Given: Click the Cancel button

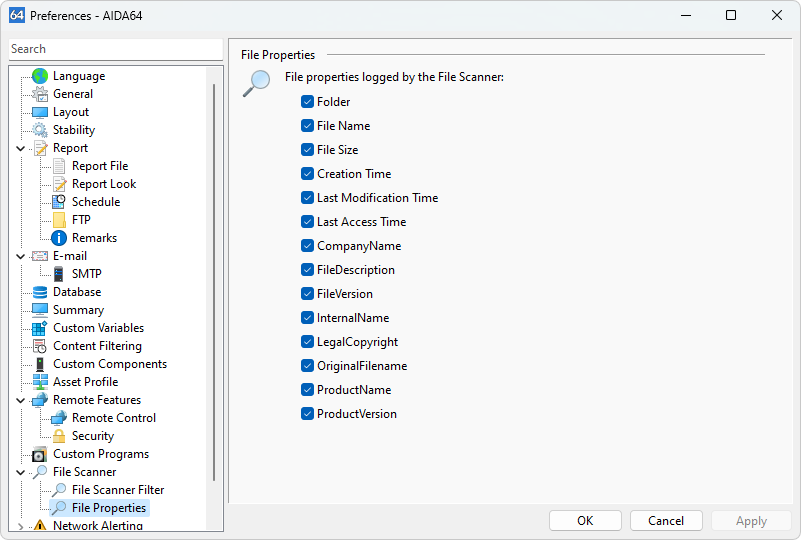Looking at the screenshot, I should (666, 521).
